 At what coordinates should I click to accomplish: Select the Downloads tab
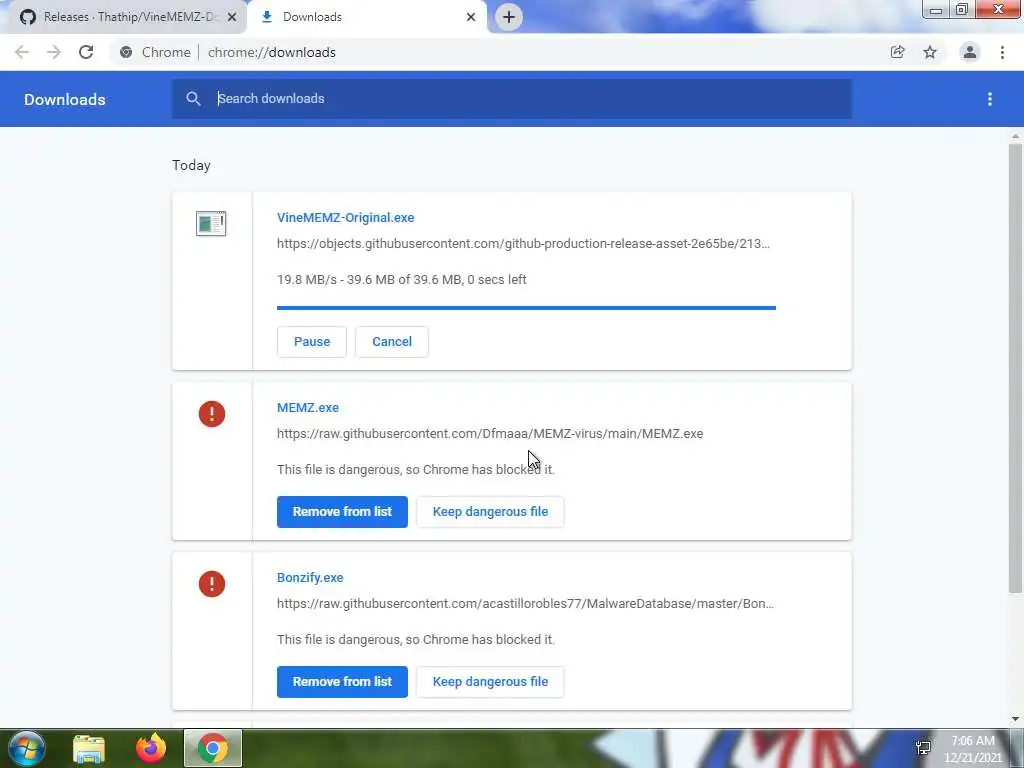pyautogui.click(x=366, y=17)
